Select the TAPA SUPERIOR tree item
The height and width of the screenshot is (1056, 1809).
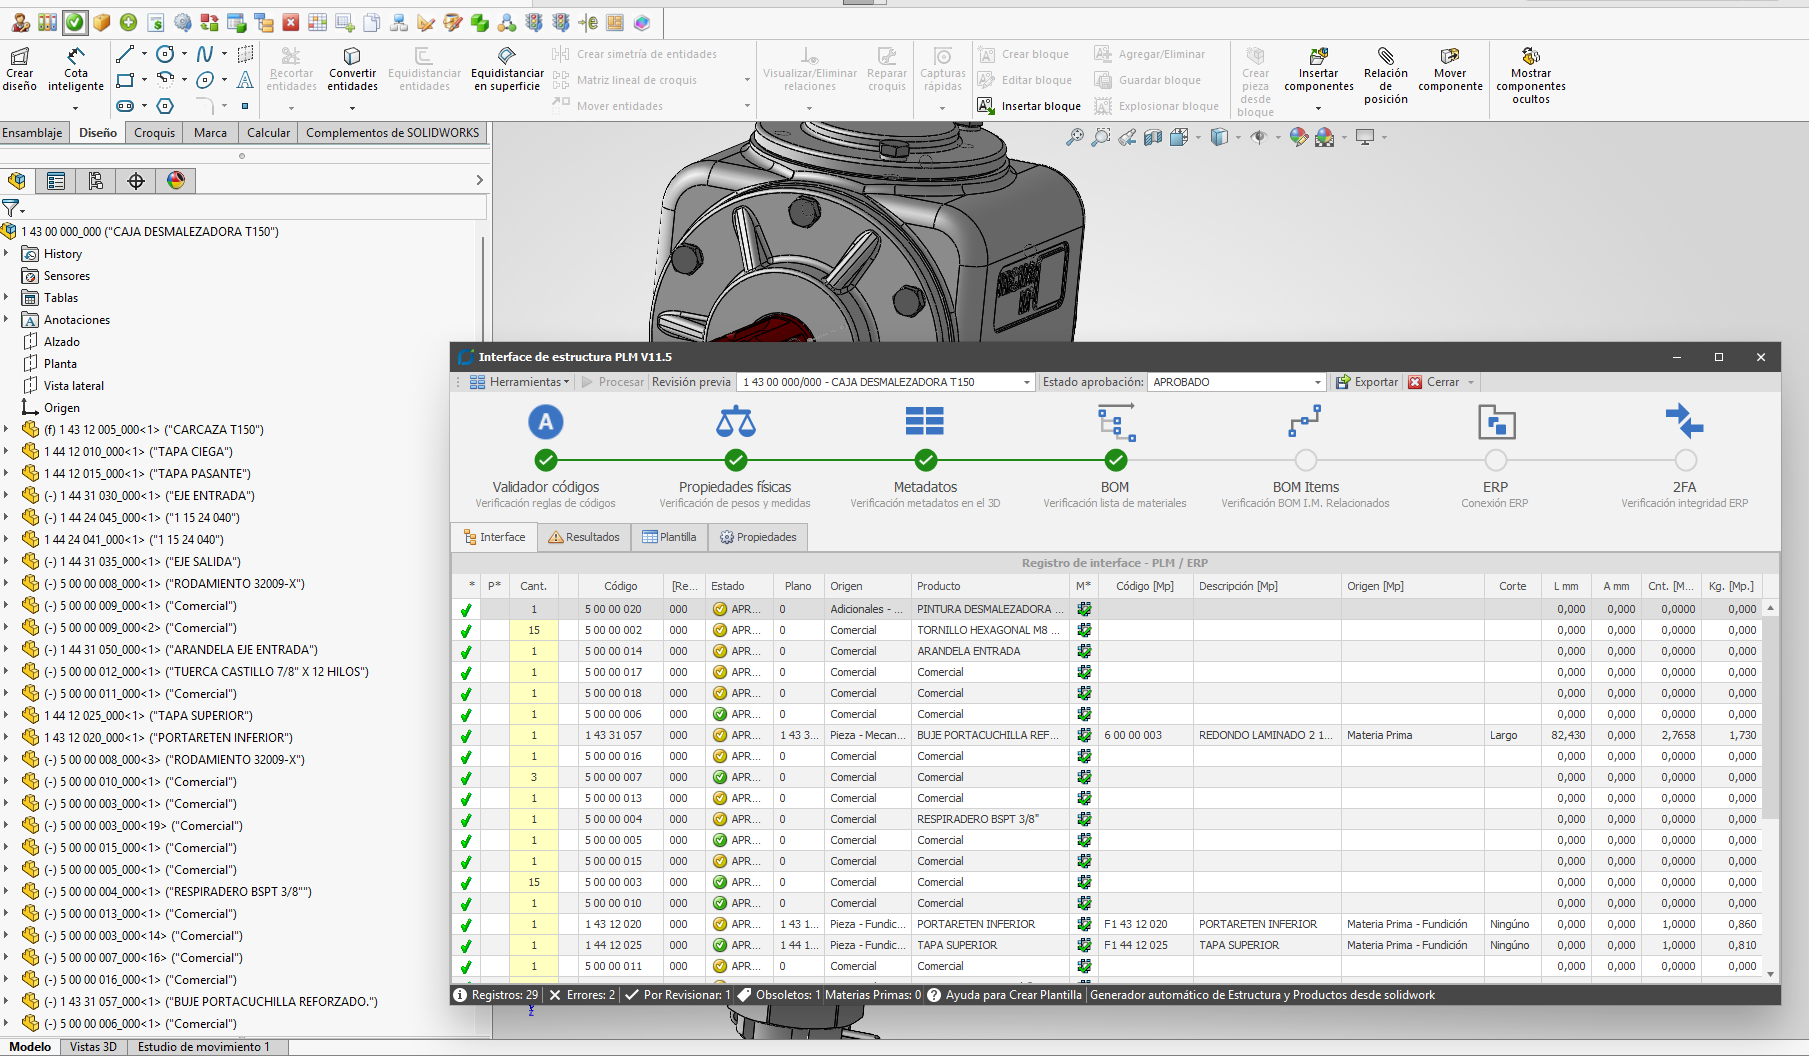148,716
